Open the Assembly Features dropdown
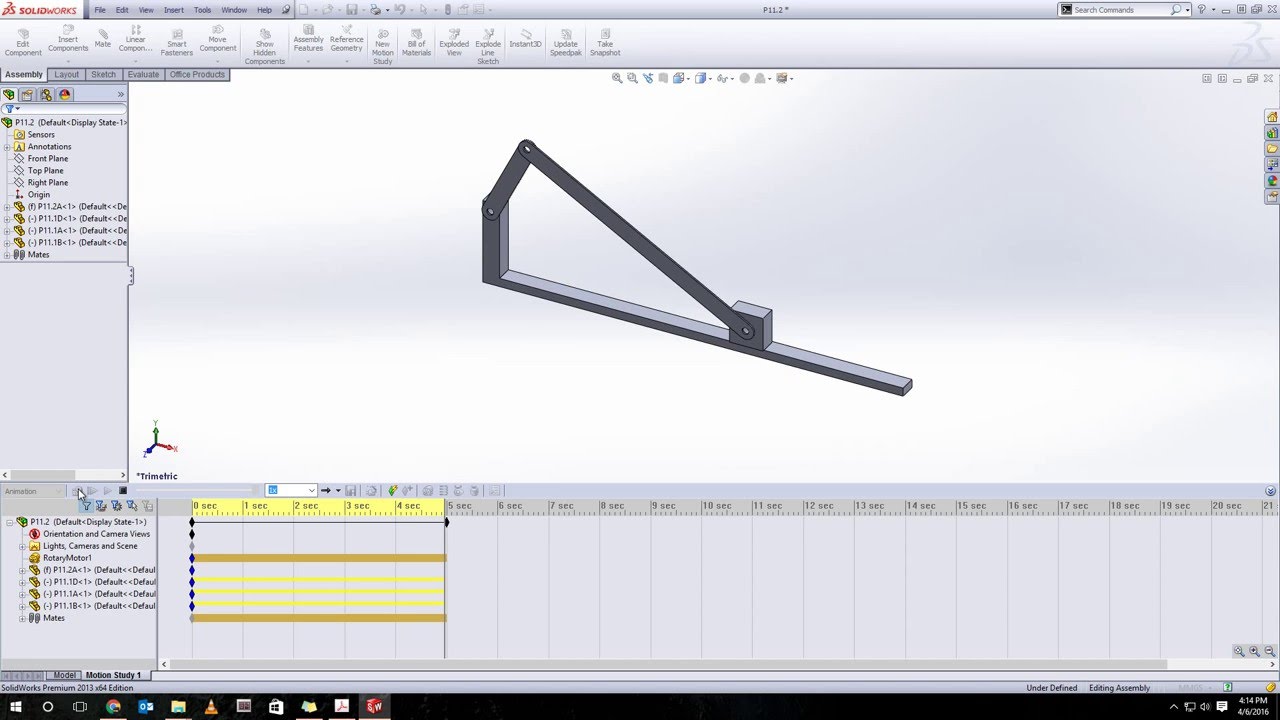The height and width of the screenshot is (720, 1280). [308, 61]
